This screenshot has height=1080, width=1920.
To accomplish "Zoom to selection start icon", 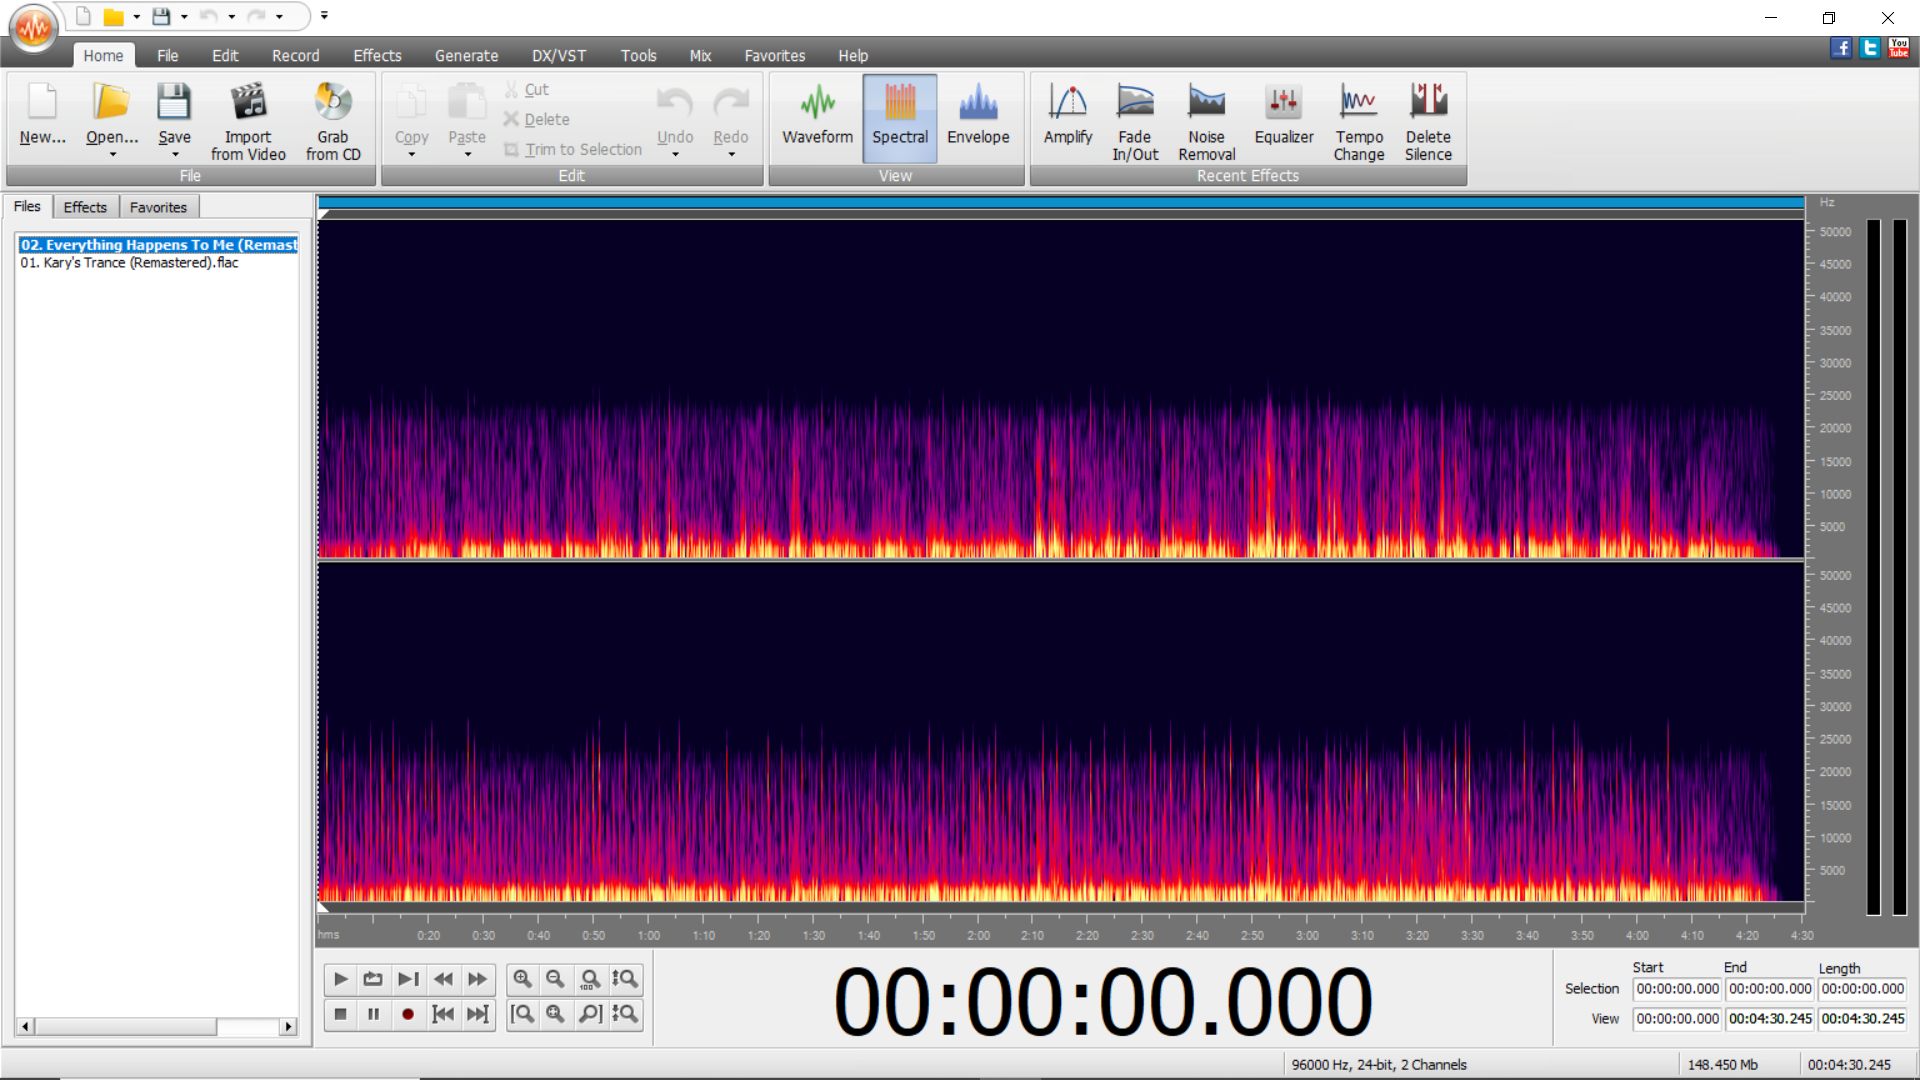I will click(x=522, y=1014).
